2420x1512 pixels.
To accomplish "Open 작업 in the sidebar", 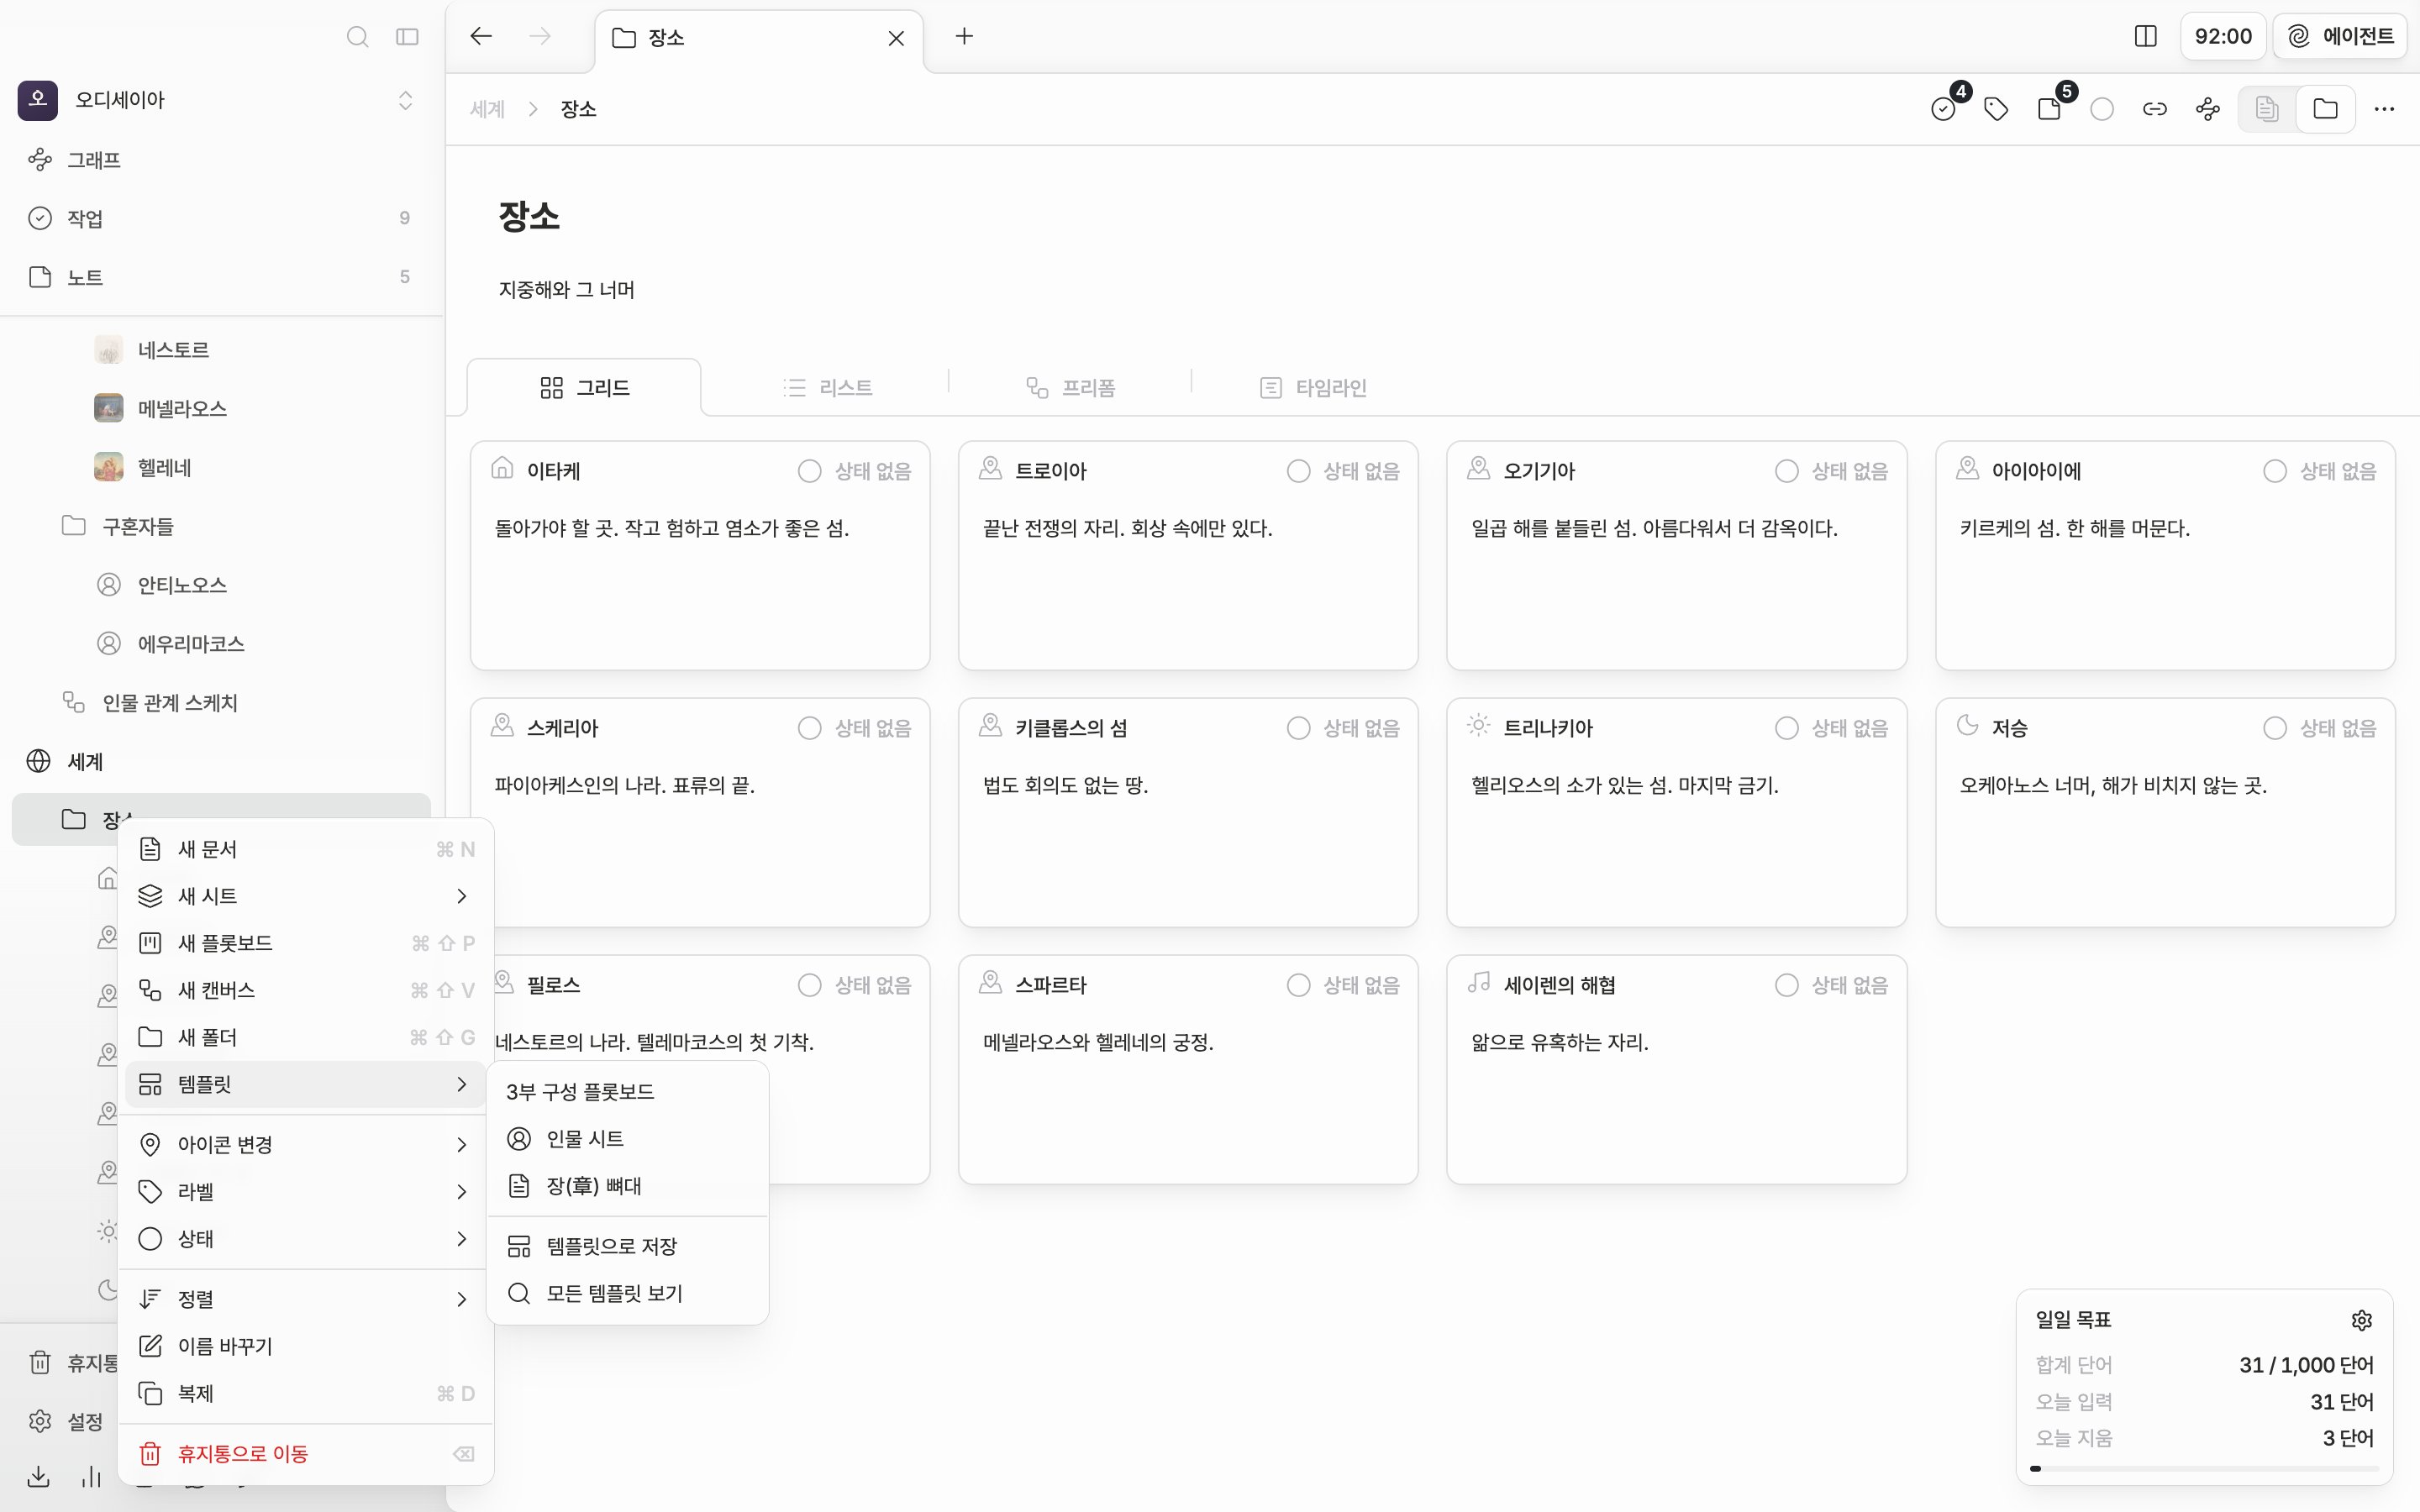I will (x=220, y=218).
